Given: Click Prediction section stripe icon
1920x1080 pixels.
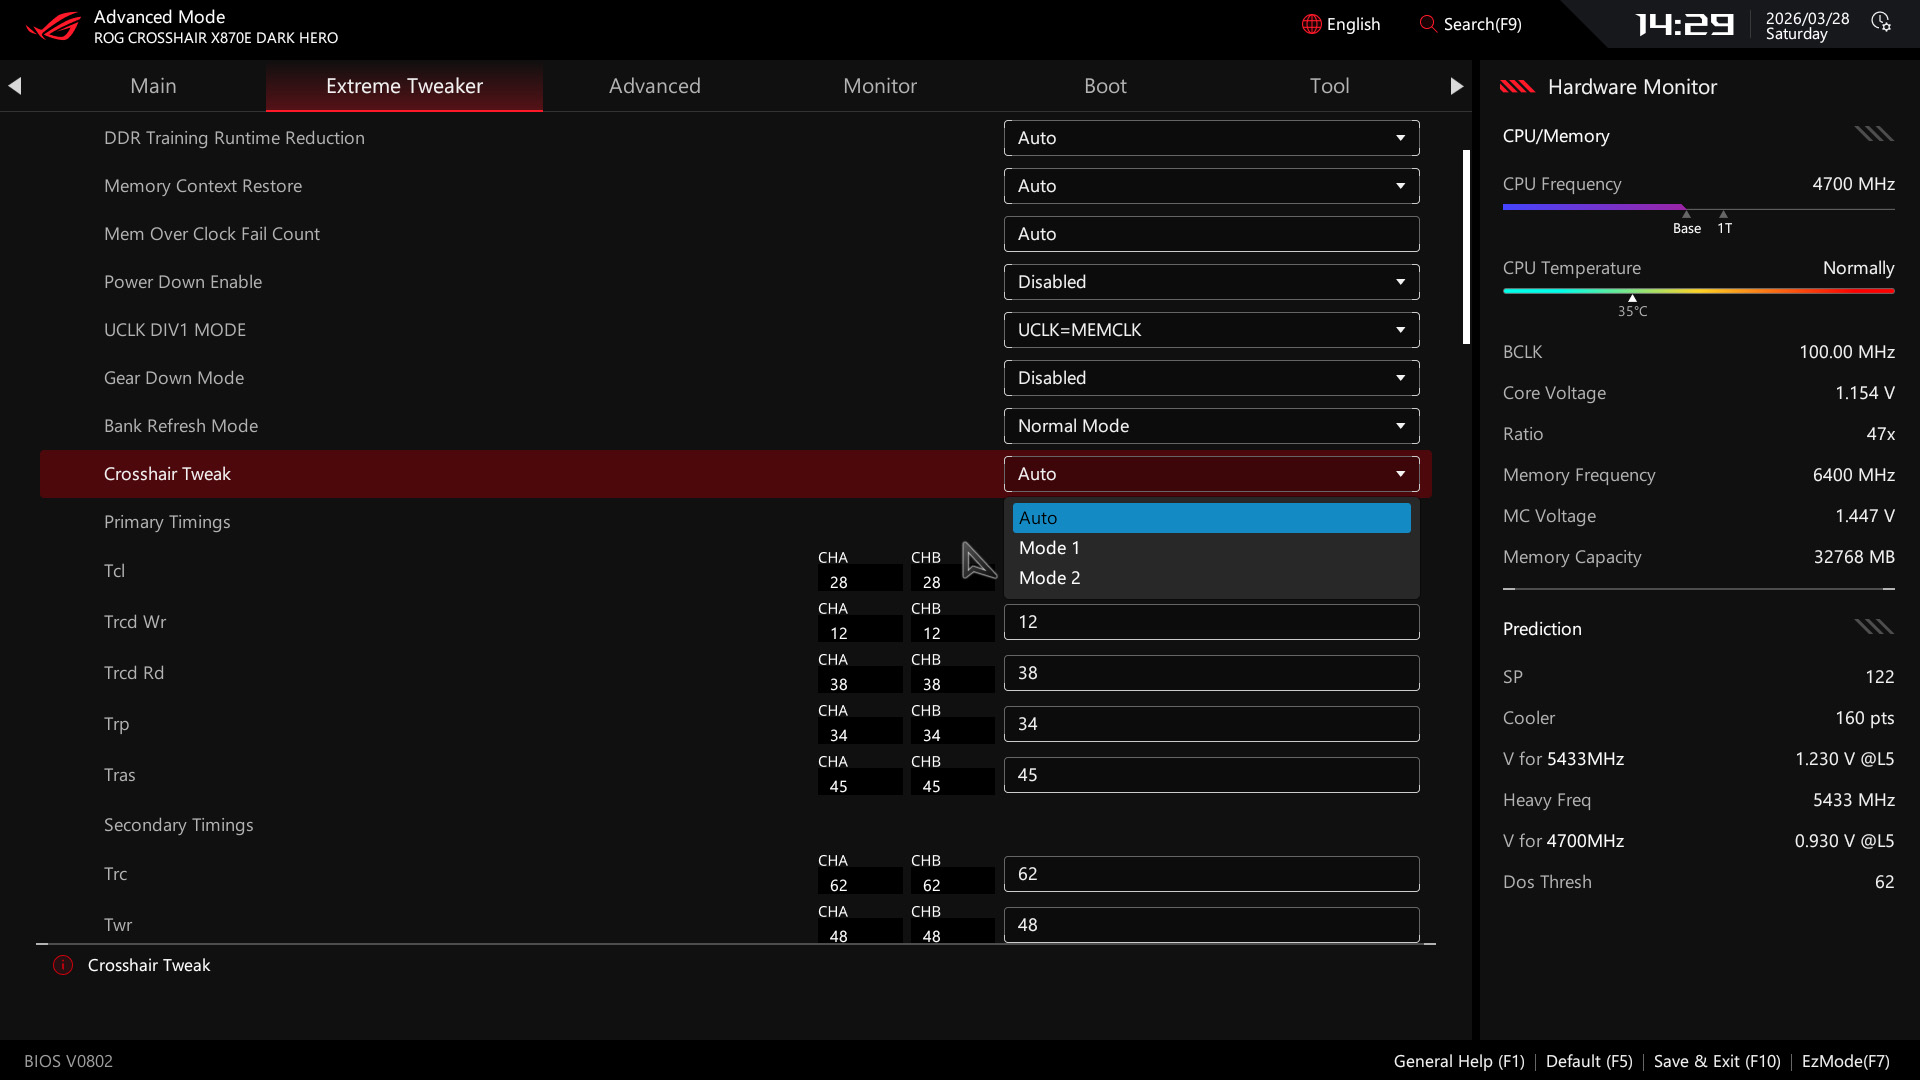Looking at the screenshot, I should (x=1873, y=627).
